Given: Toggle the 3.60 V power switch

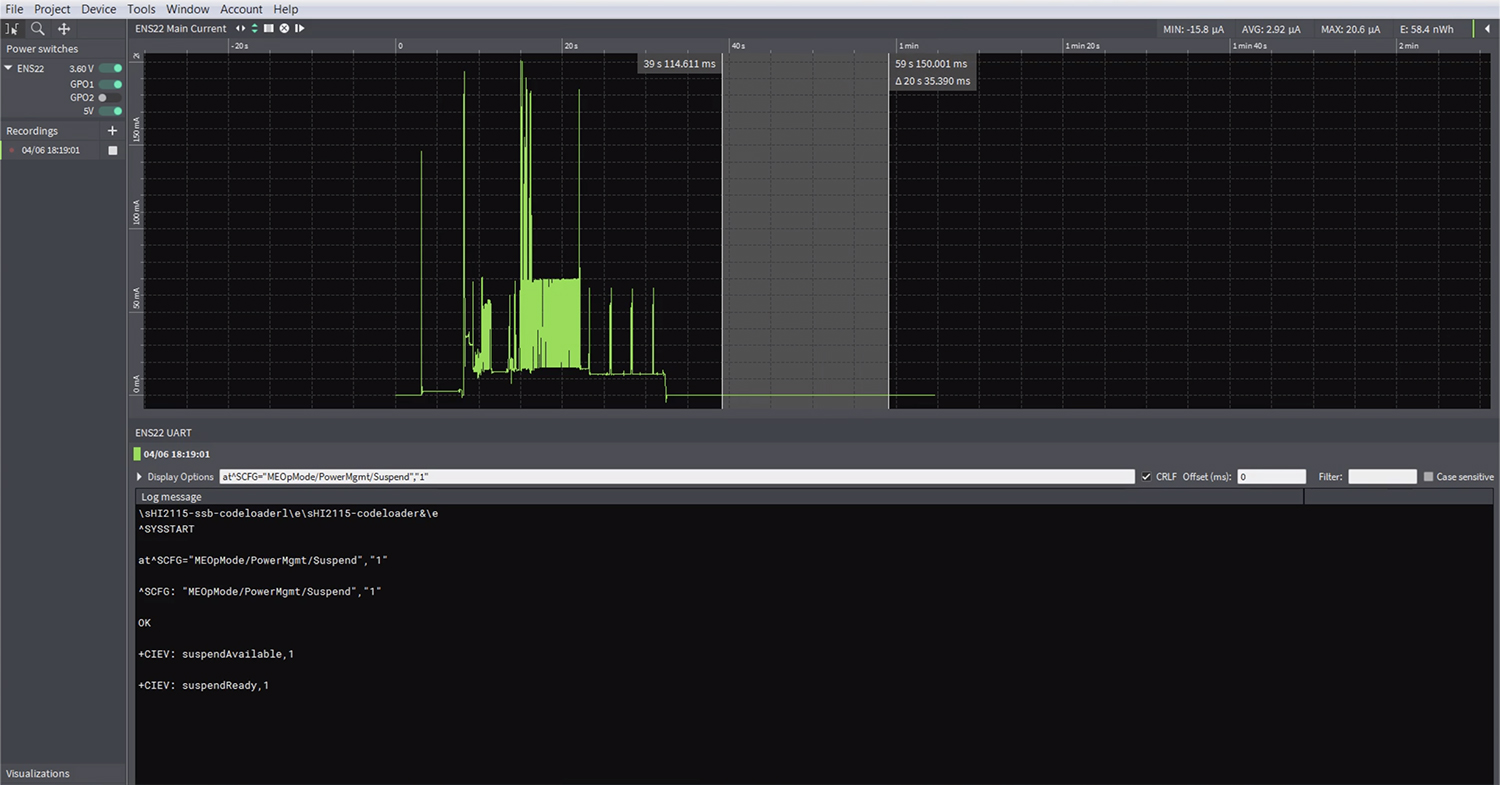Looking at the screenshot, I should click(110, 68).
